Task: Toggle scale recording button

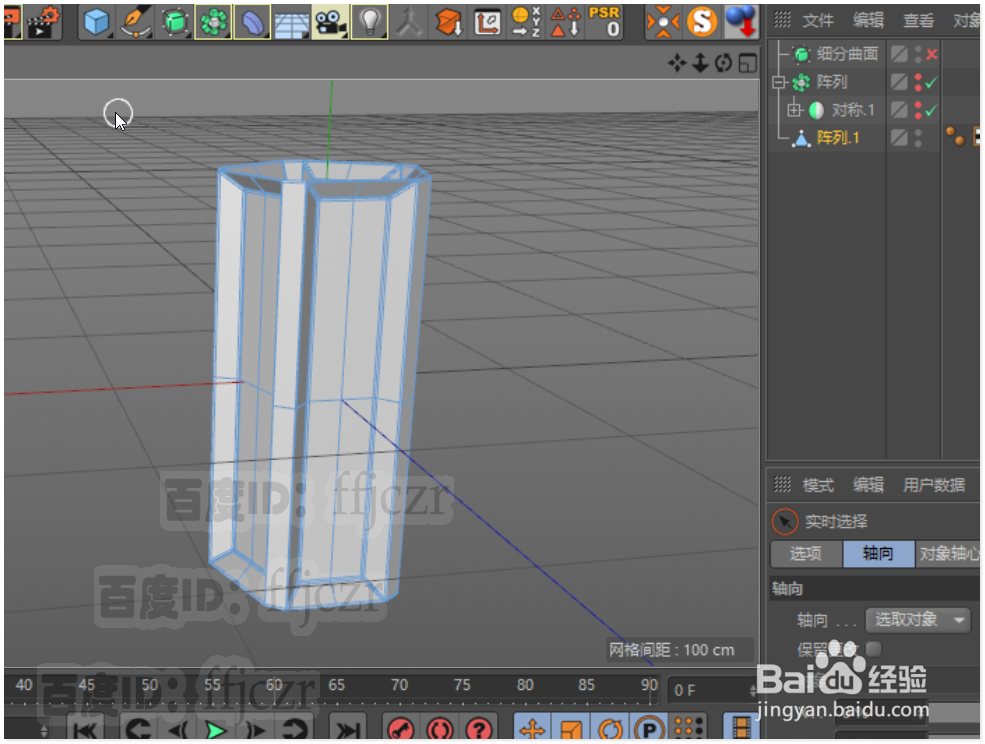Action: tap(571, 729)
